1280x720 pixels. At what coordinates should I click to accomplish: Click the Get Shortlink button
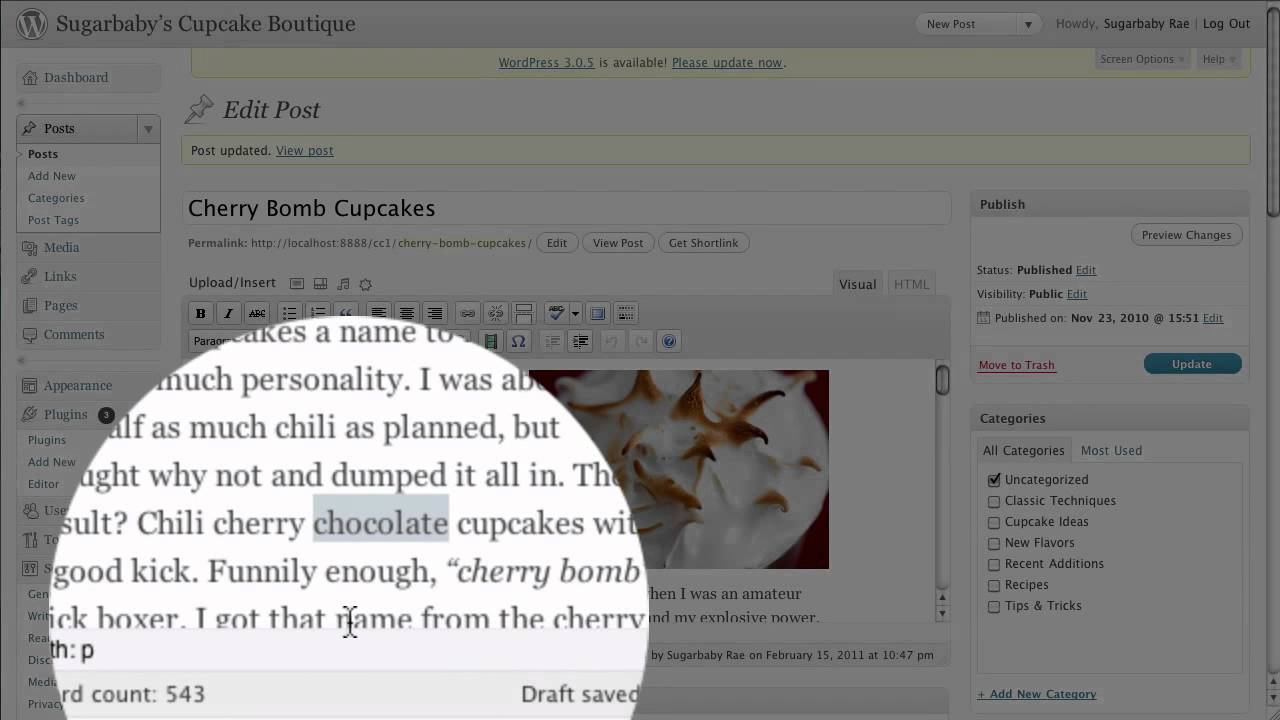click(x=703, y=243)
